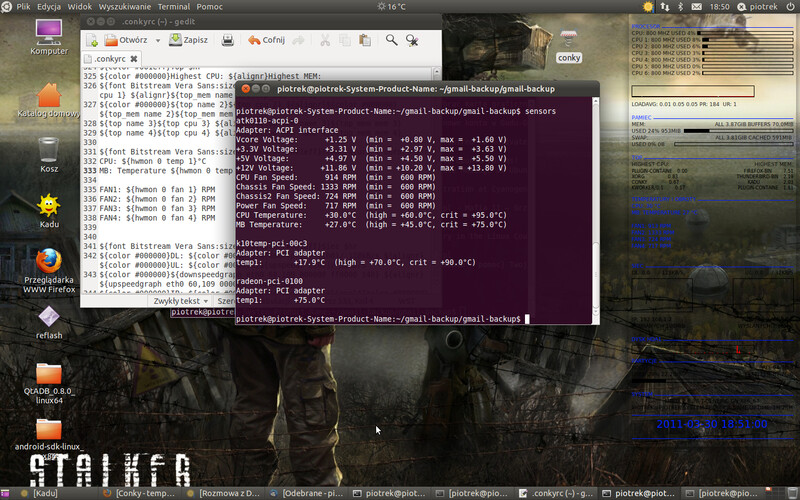
Task: Paste using the clipboard icon
Action: pyautogui.click(x=365, y=41)
